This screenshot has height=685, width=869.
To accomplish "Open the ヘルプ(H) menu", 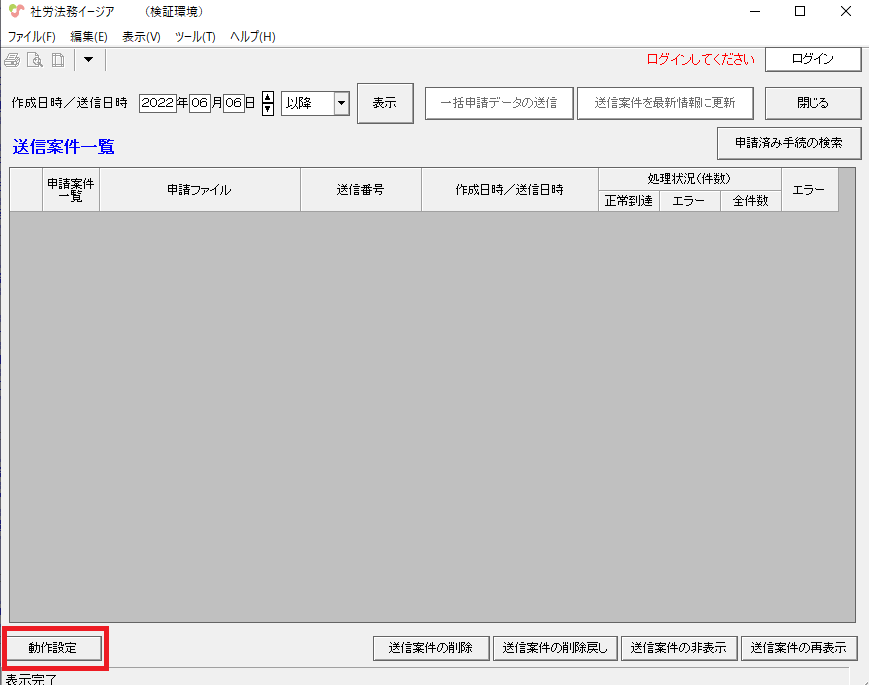I will click(x=252, y=37).
